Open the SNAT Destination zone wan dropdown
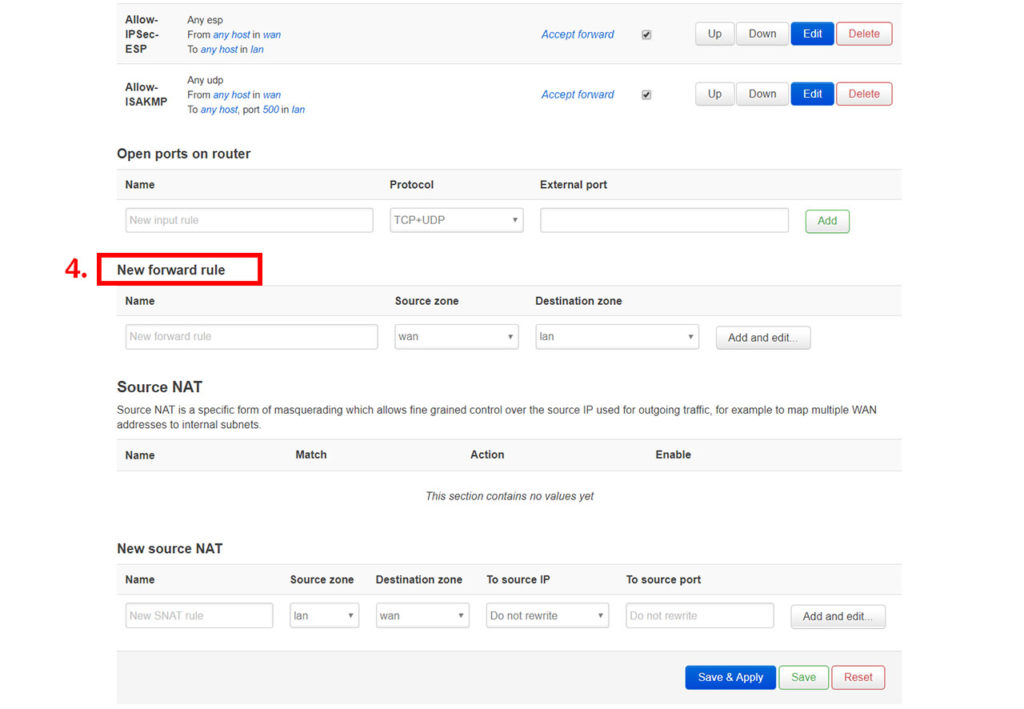Screen dimensions: 1024x709 pyautogui.click(x=422, y=616)
